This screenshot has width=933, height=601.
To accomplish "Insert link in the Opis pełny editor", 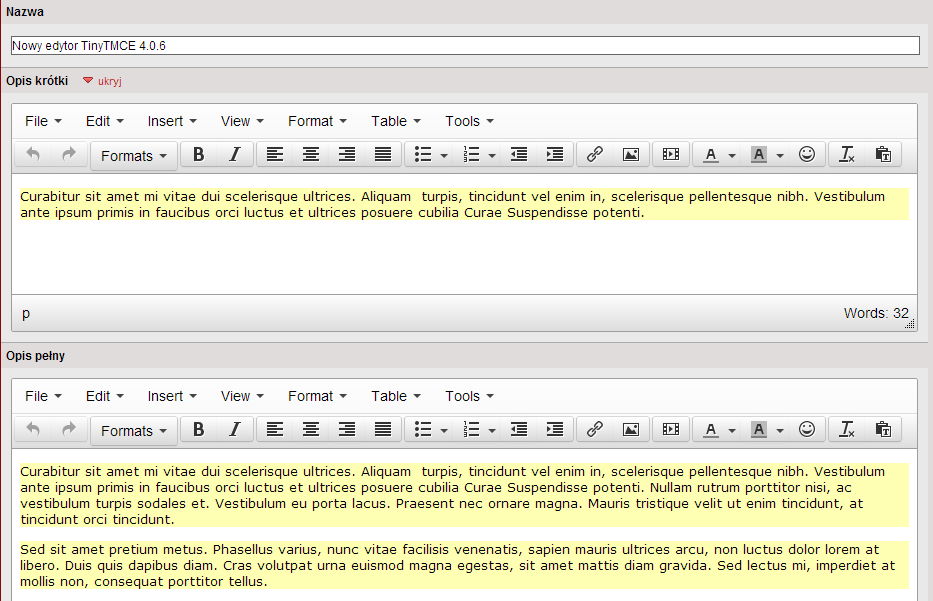I will [595, 430].
